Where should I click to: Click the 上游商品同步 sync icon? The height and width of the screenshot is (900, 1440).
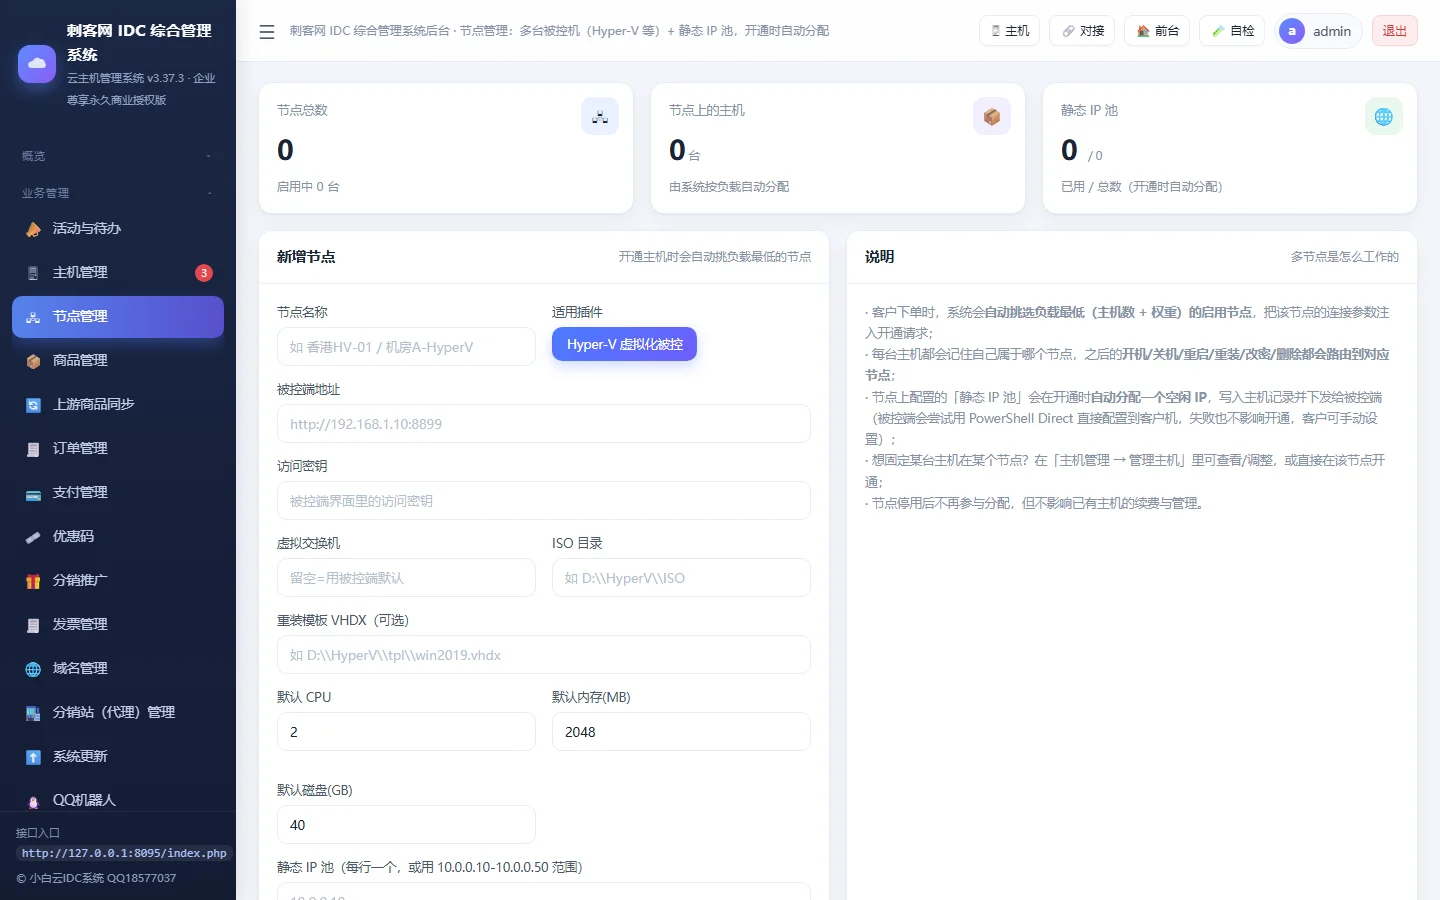click(x=33, y=405)
